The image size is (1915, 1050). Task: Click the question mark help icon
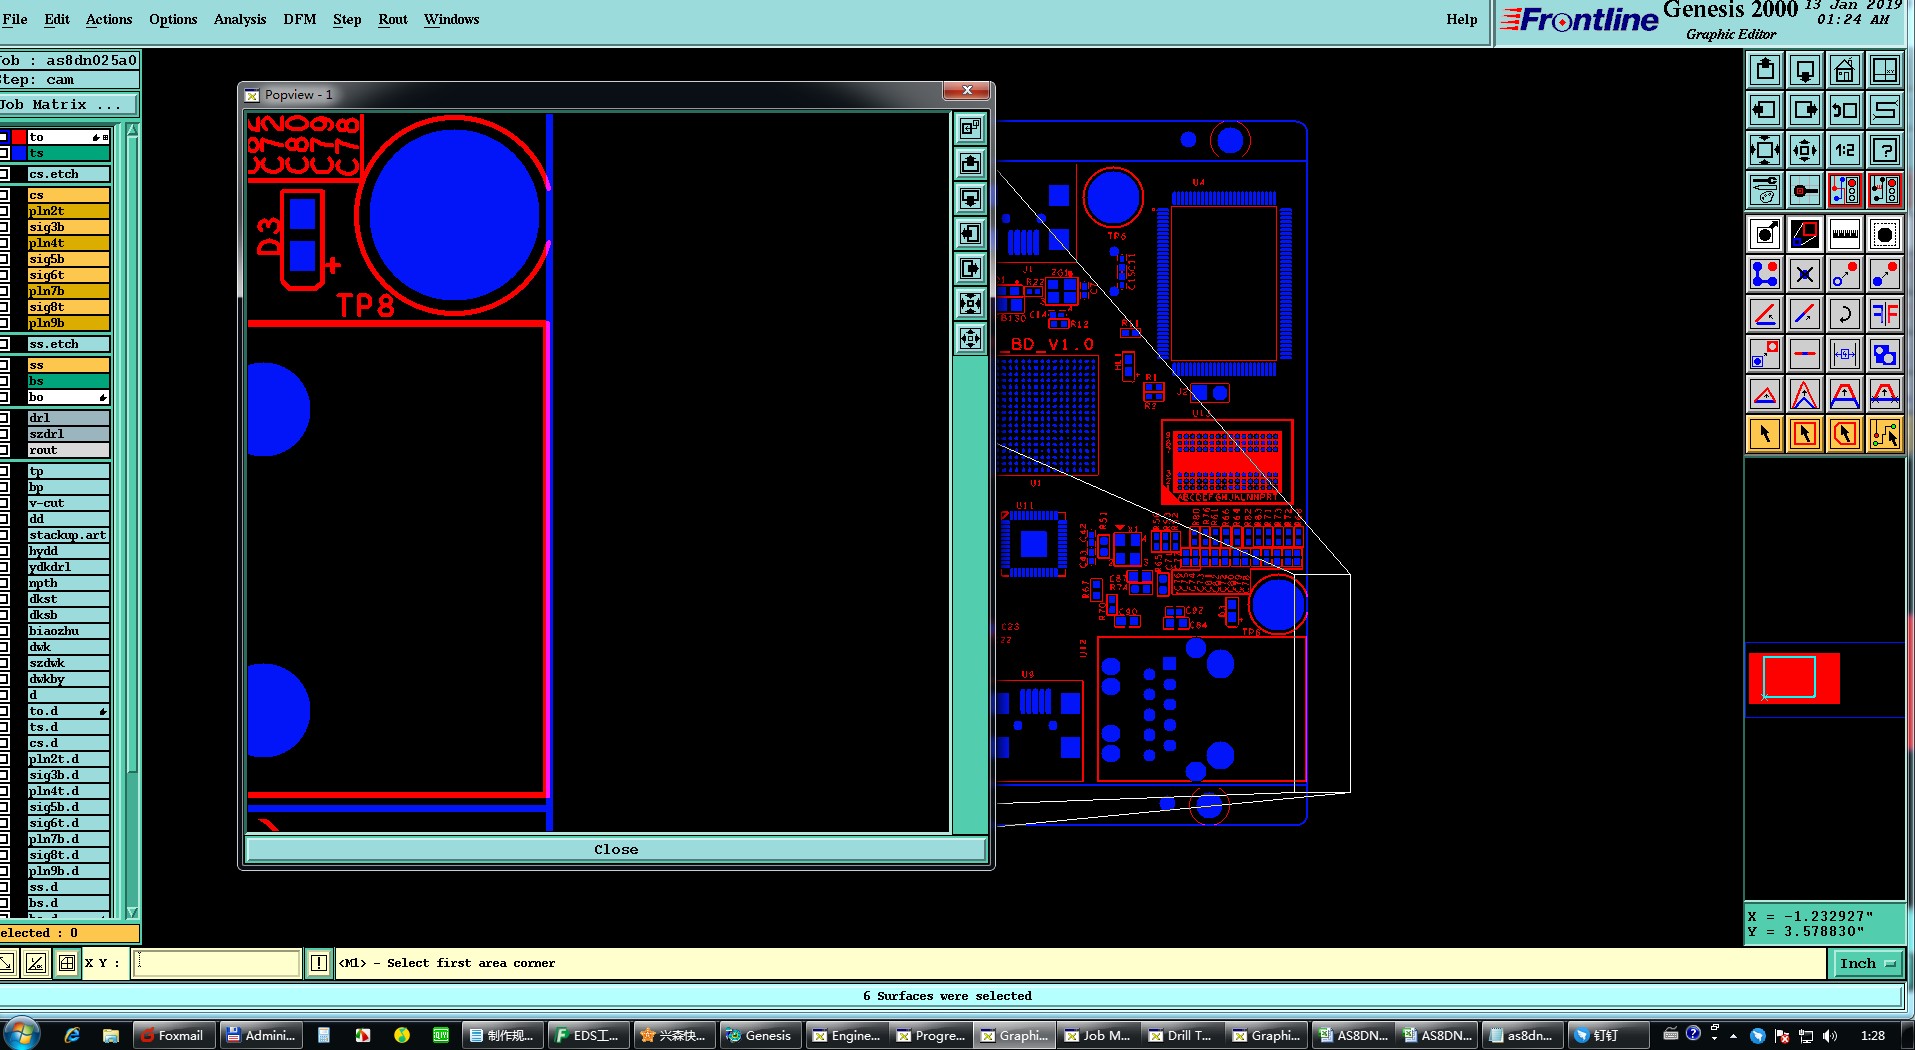click(1885, 150)
